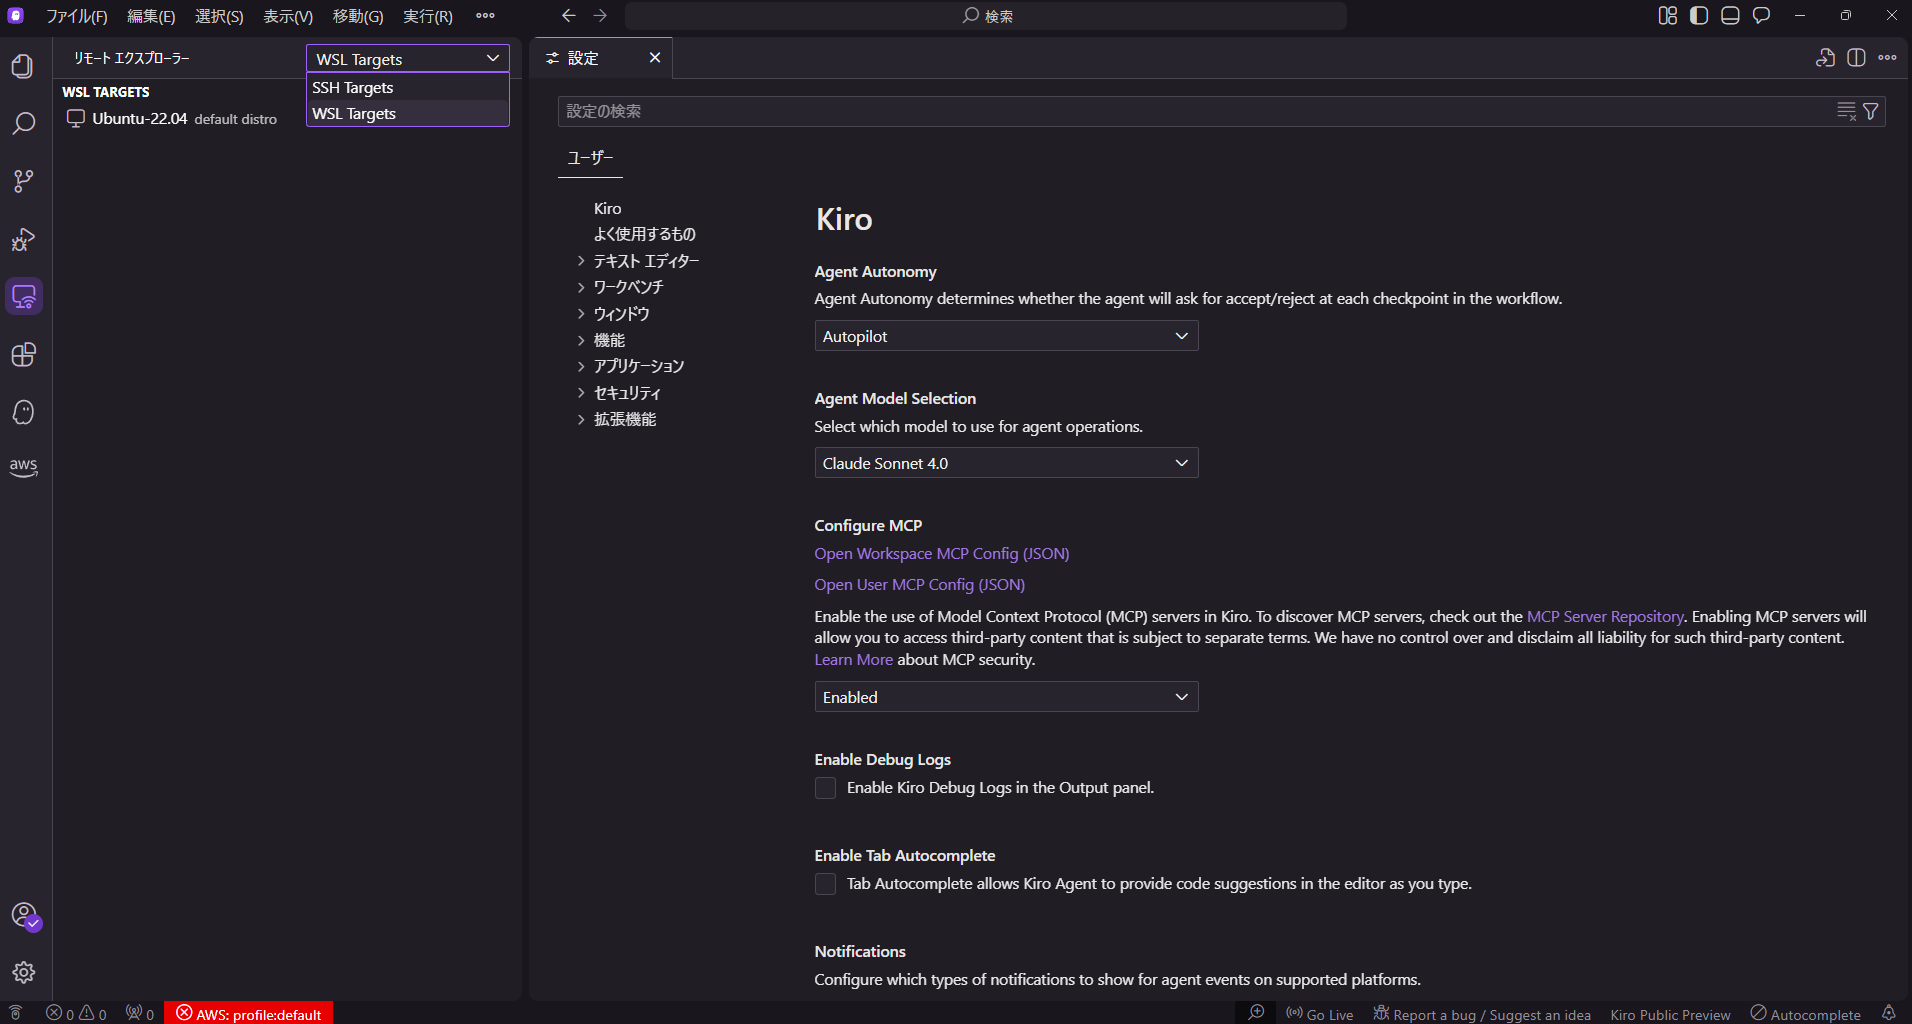Split the editor to the side

(x=1856, y=58)
